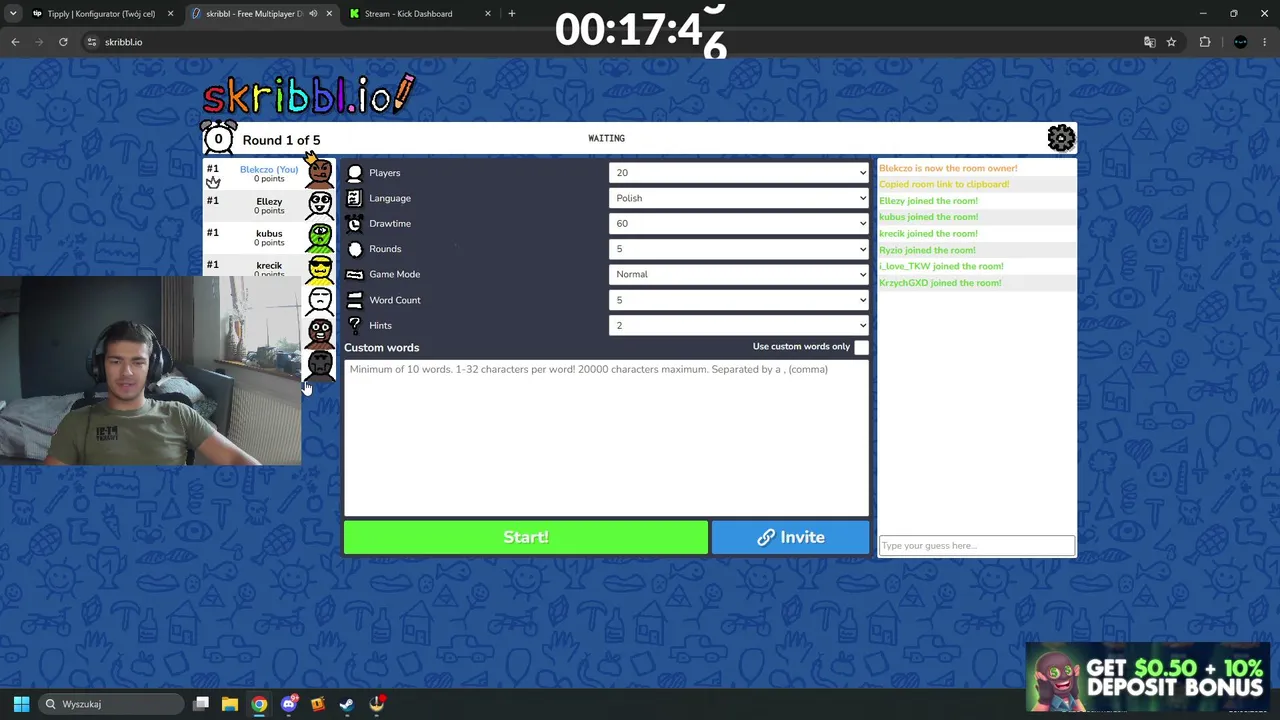Open the skribbl settings gear
1280x720 pixels.
1061,138
